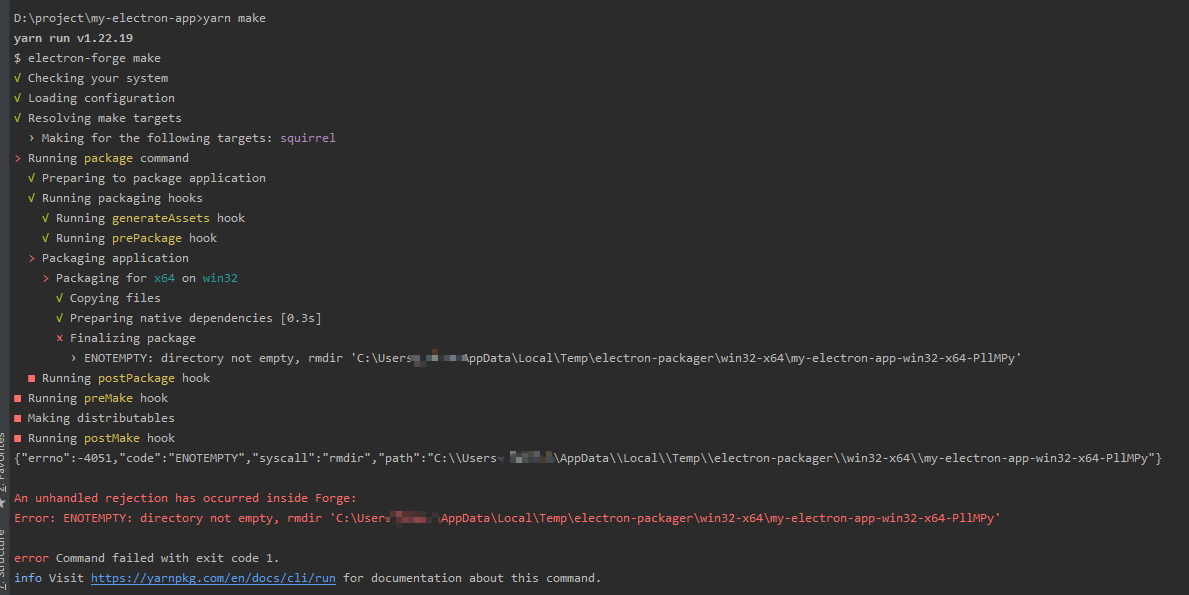Expand the ENOTEMPTY directory not empty detail line
The height and width of the screenshot is (595, 1189).
click(x=72, y=357)
